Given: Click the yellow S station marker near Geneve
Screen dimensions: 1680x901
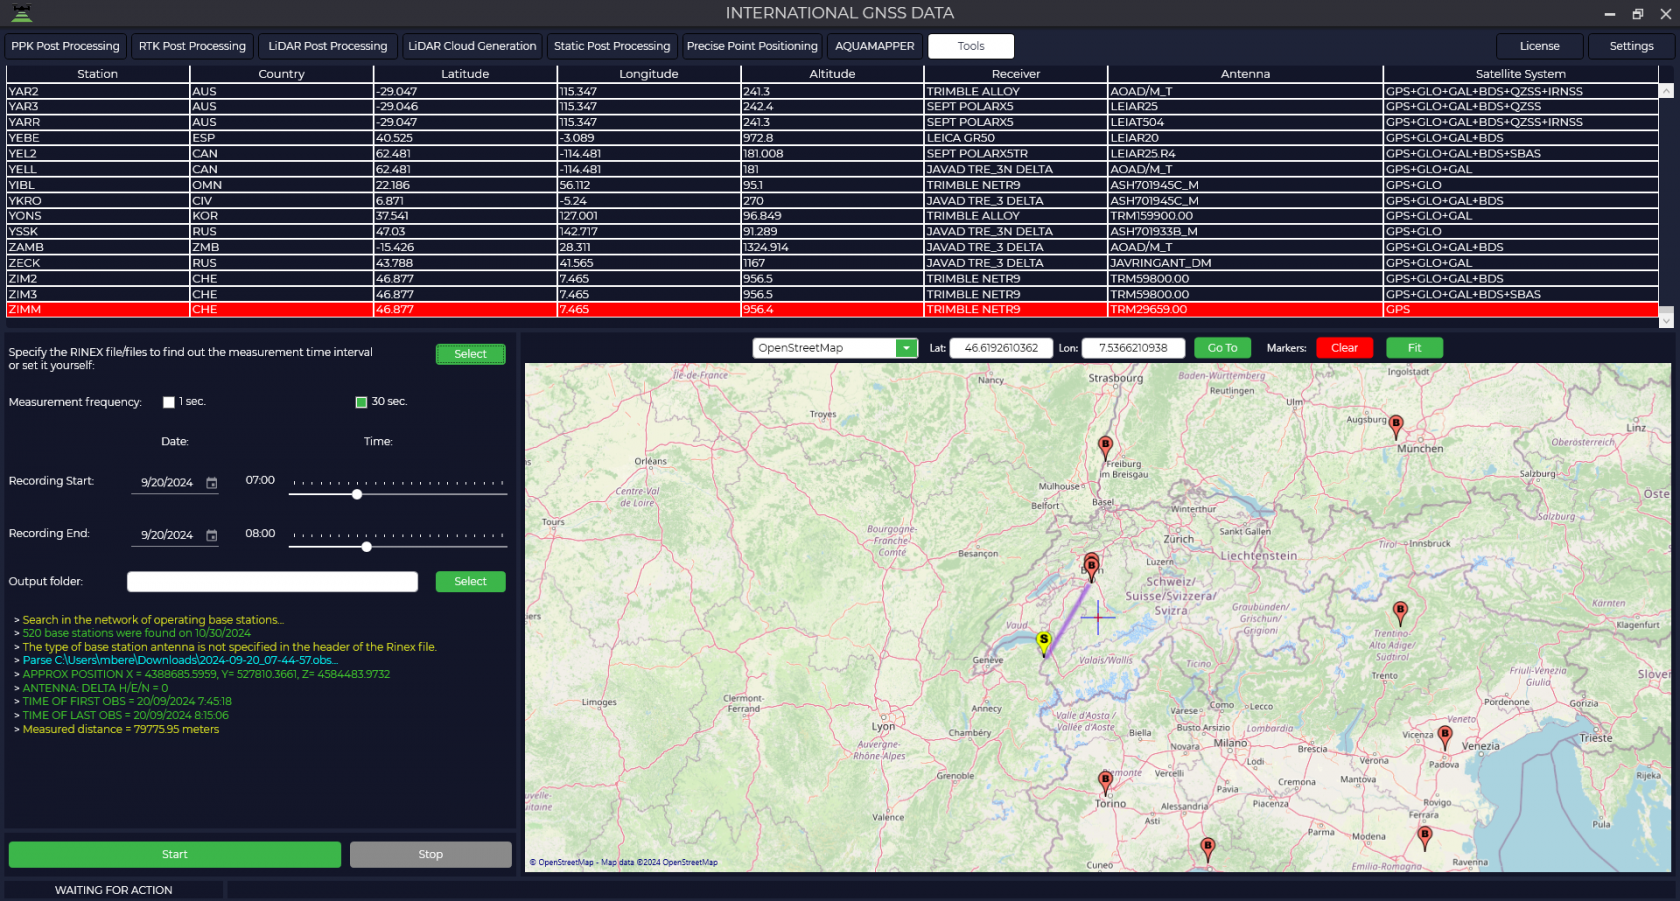Looking at the screenshot, I should [1044, 643].
